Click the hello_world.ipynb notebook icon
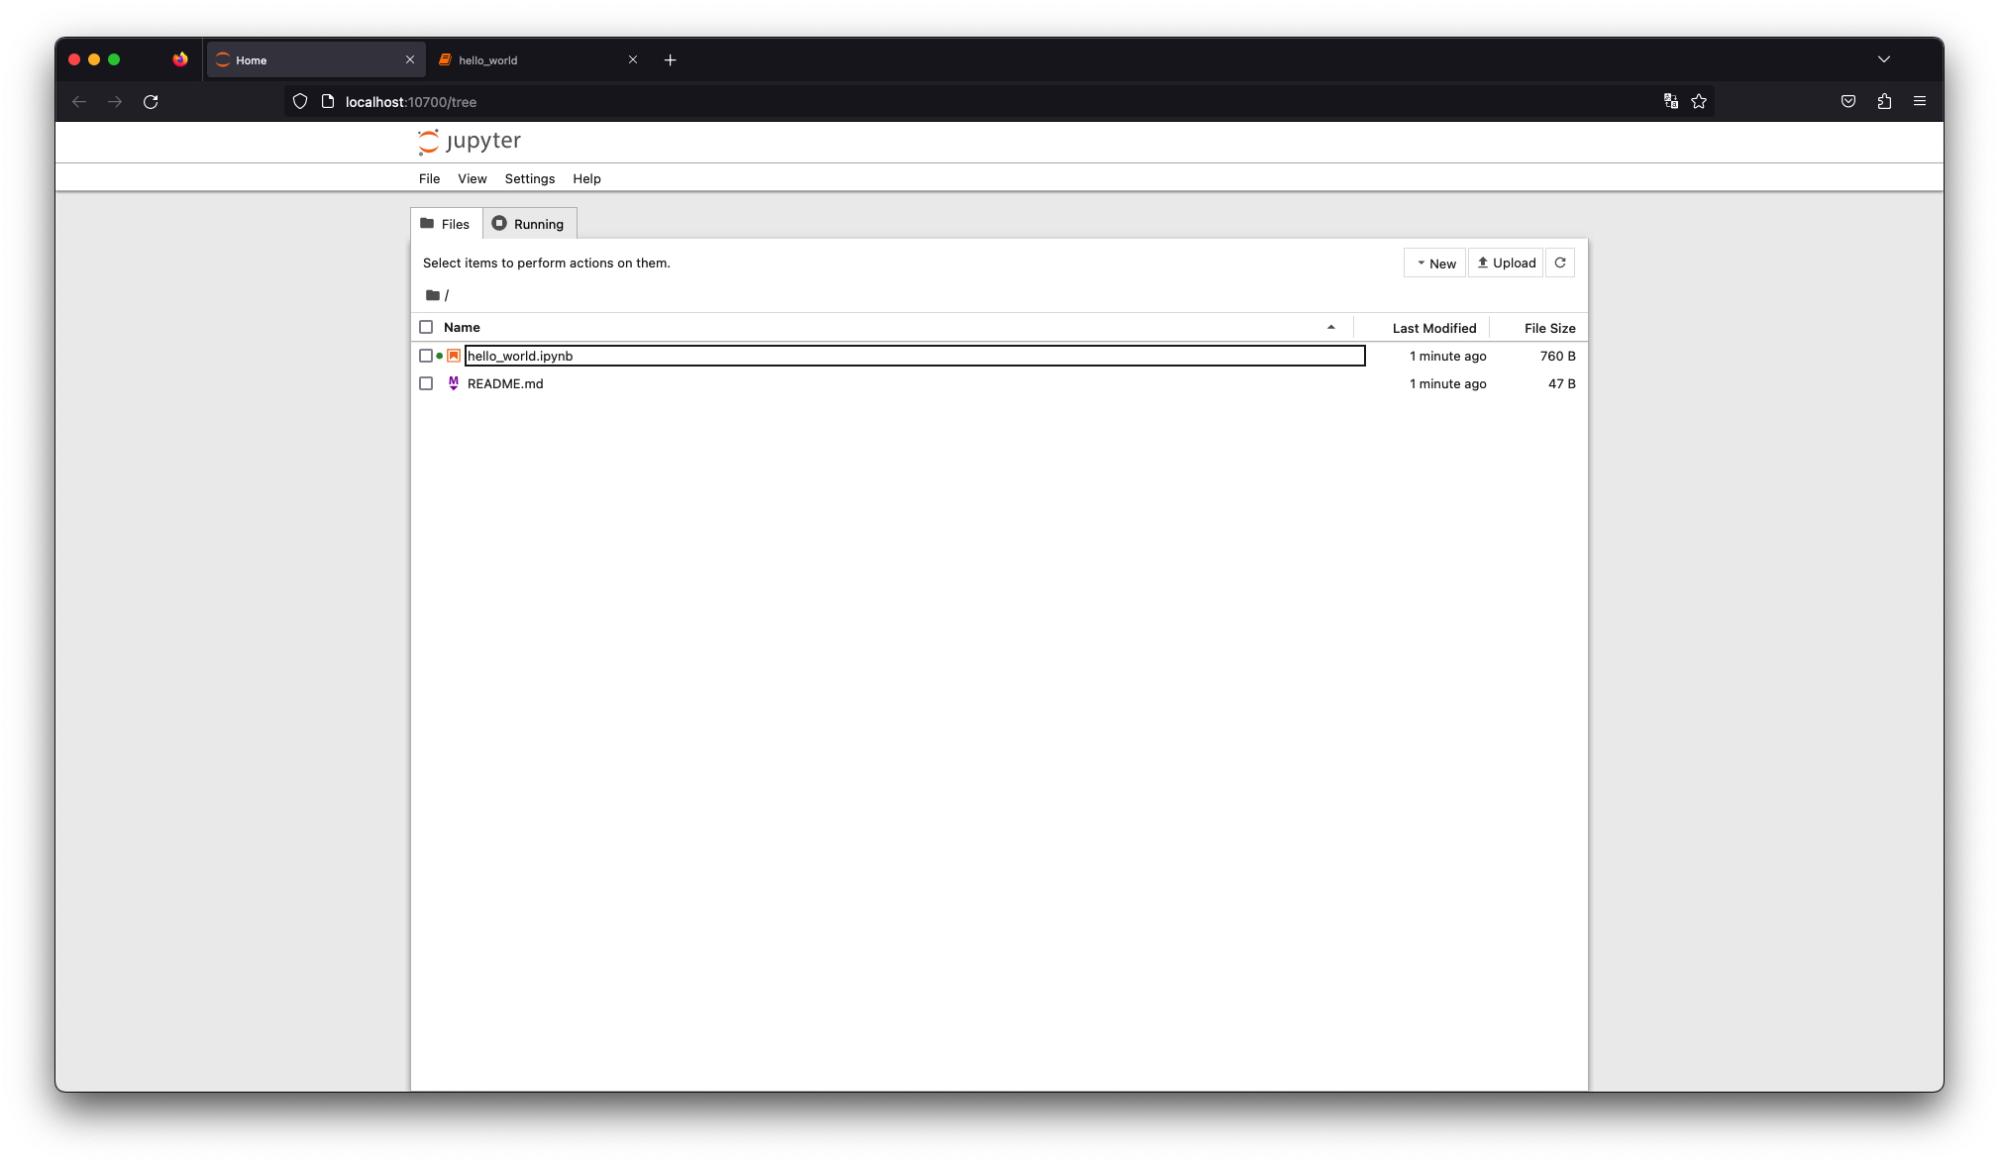Viewport: 1999px width, 1165px height. pyautogui.click(x=453, y=356)
